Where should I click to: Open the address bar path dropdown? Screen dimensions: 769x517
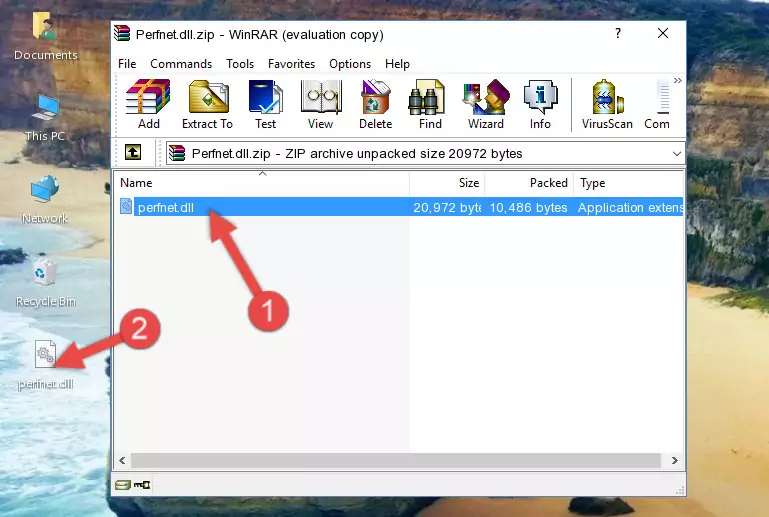677,154
